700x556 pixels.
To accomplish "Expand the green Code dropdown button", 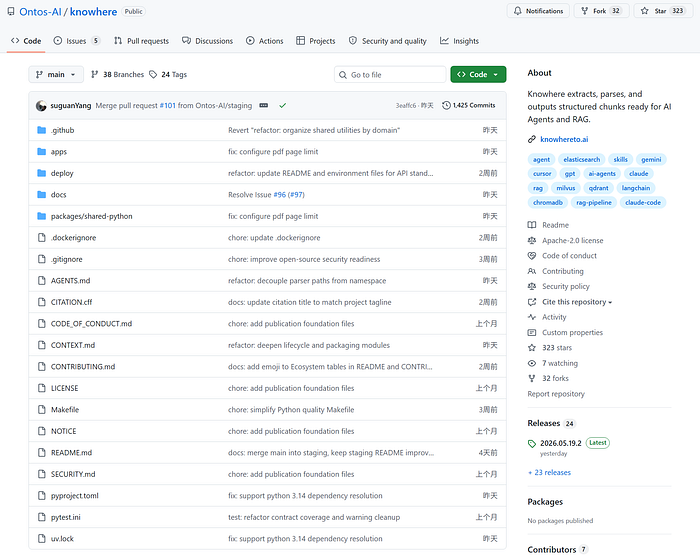I will [478, 75].
